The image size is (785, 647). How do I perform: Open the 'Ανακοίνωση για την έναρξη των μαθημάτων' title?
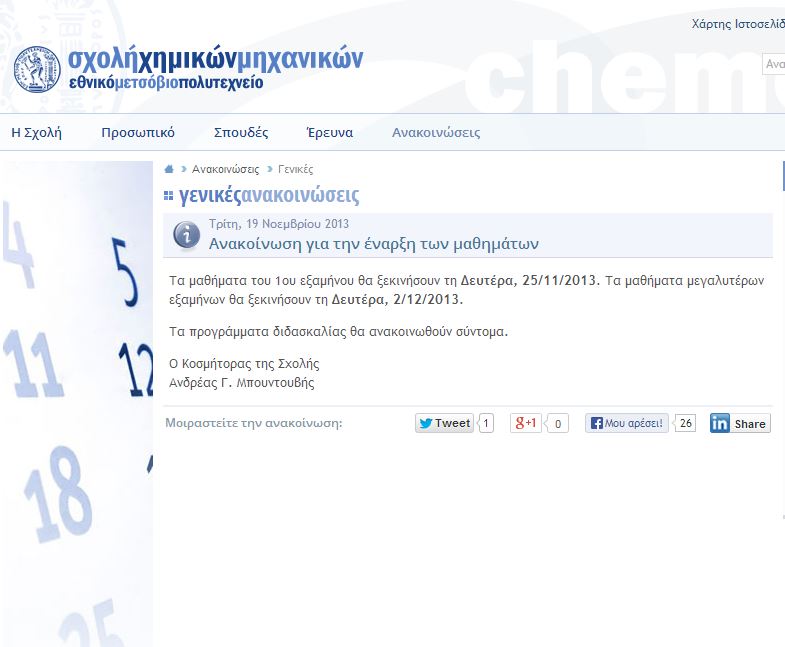(373, 243)
